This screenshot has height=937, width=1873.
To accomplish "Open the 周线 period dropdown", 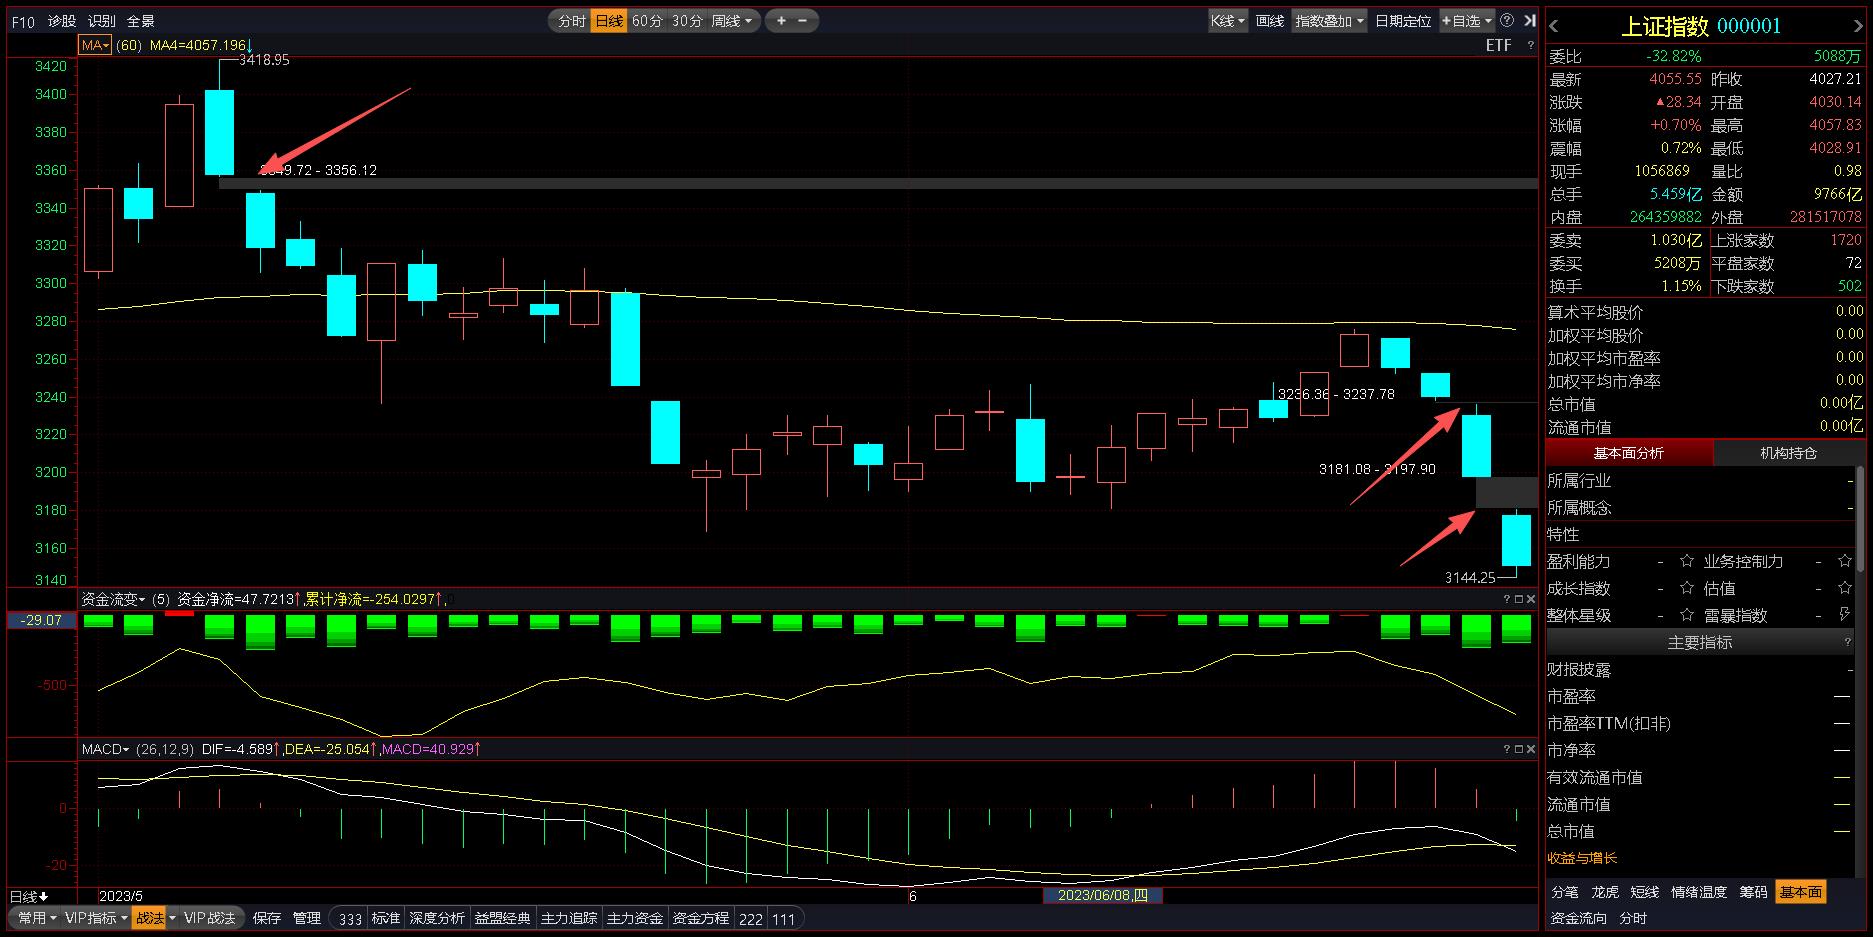I will 732,21.
